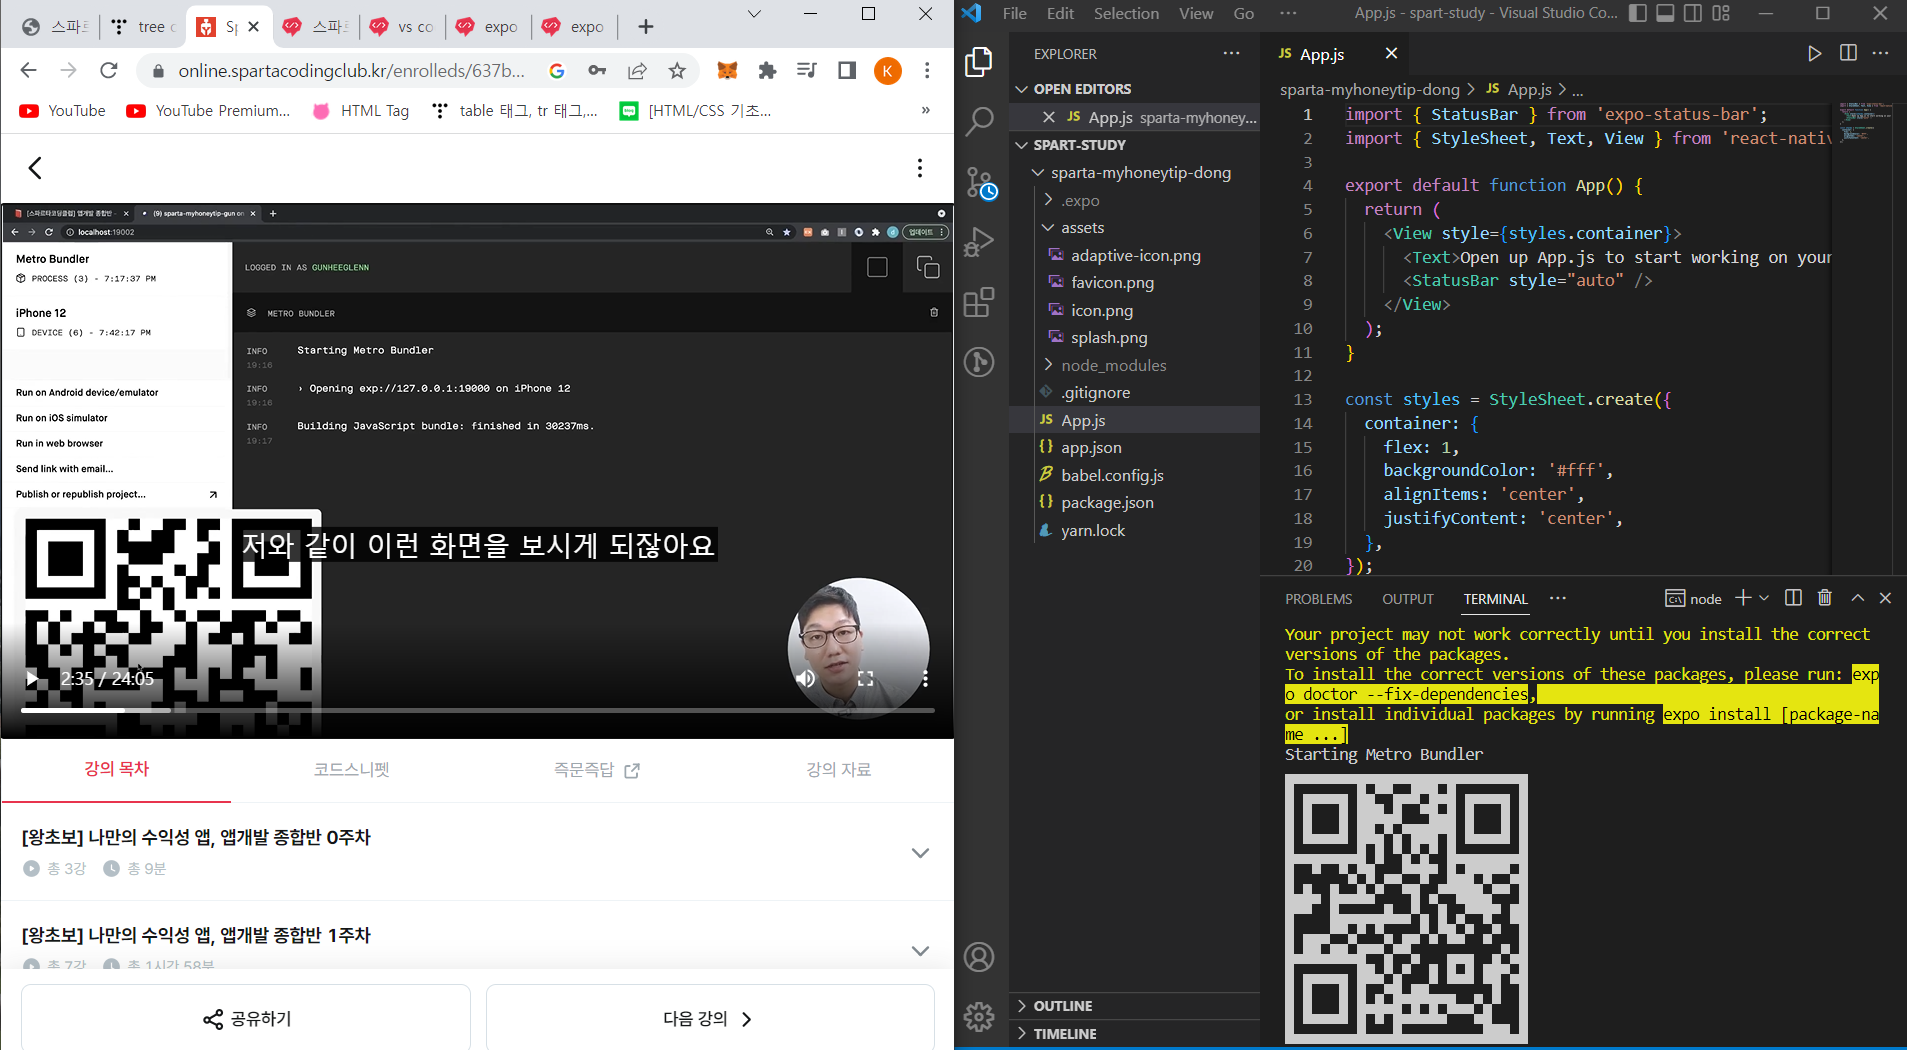The image size is (1907, 1050).
Task: Share this page icon in address bar
Action: pos(637,70)
